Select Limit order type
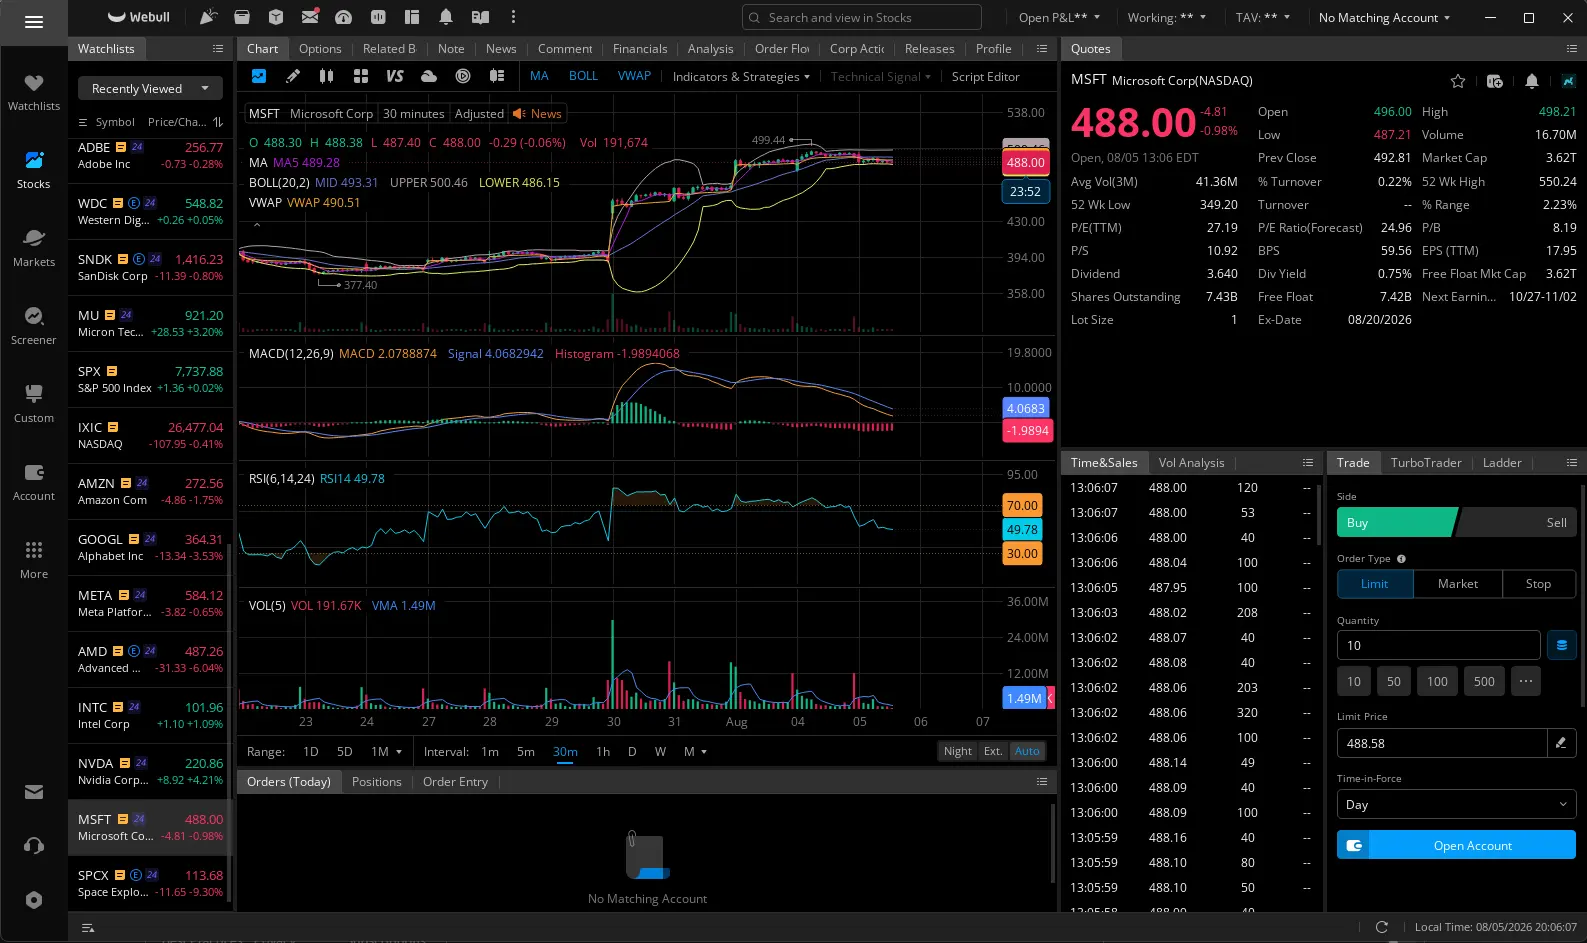This screenshot has height=943, width=1587. (x=1375, y=584)
